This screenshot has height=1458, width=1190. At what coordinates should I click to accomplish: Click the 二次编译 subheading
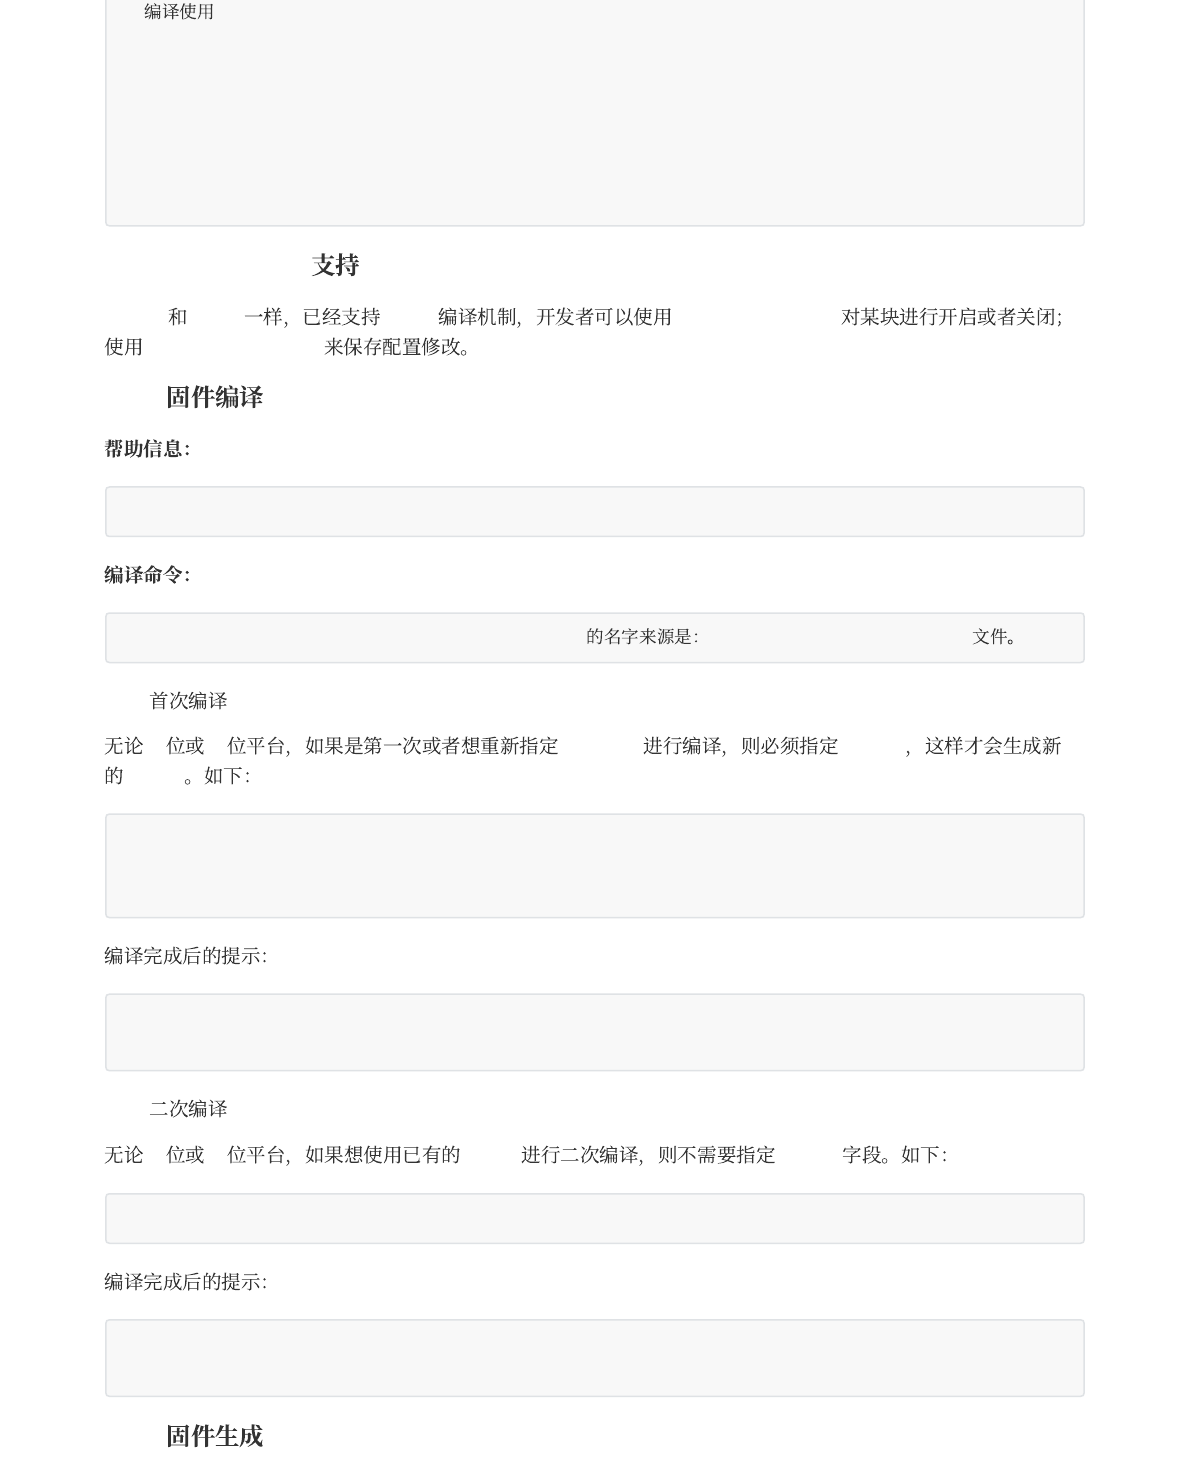click(x=188, y=1109)
